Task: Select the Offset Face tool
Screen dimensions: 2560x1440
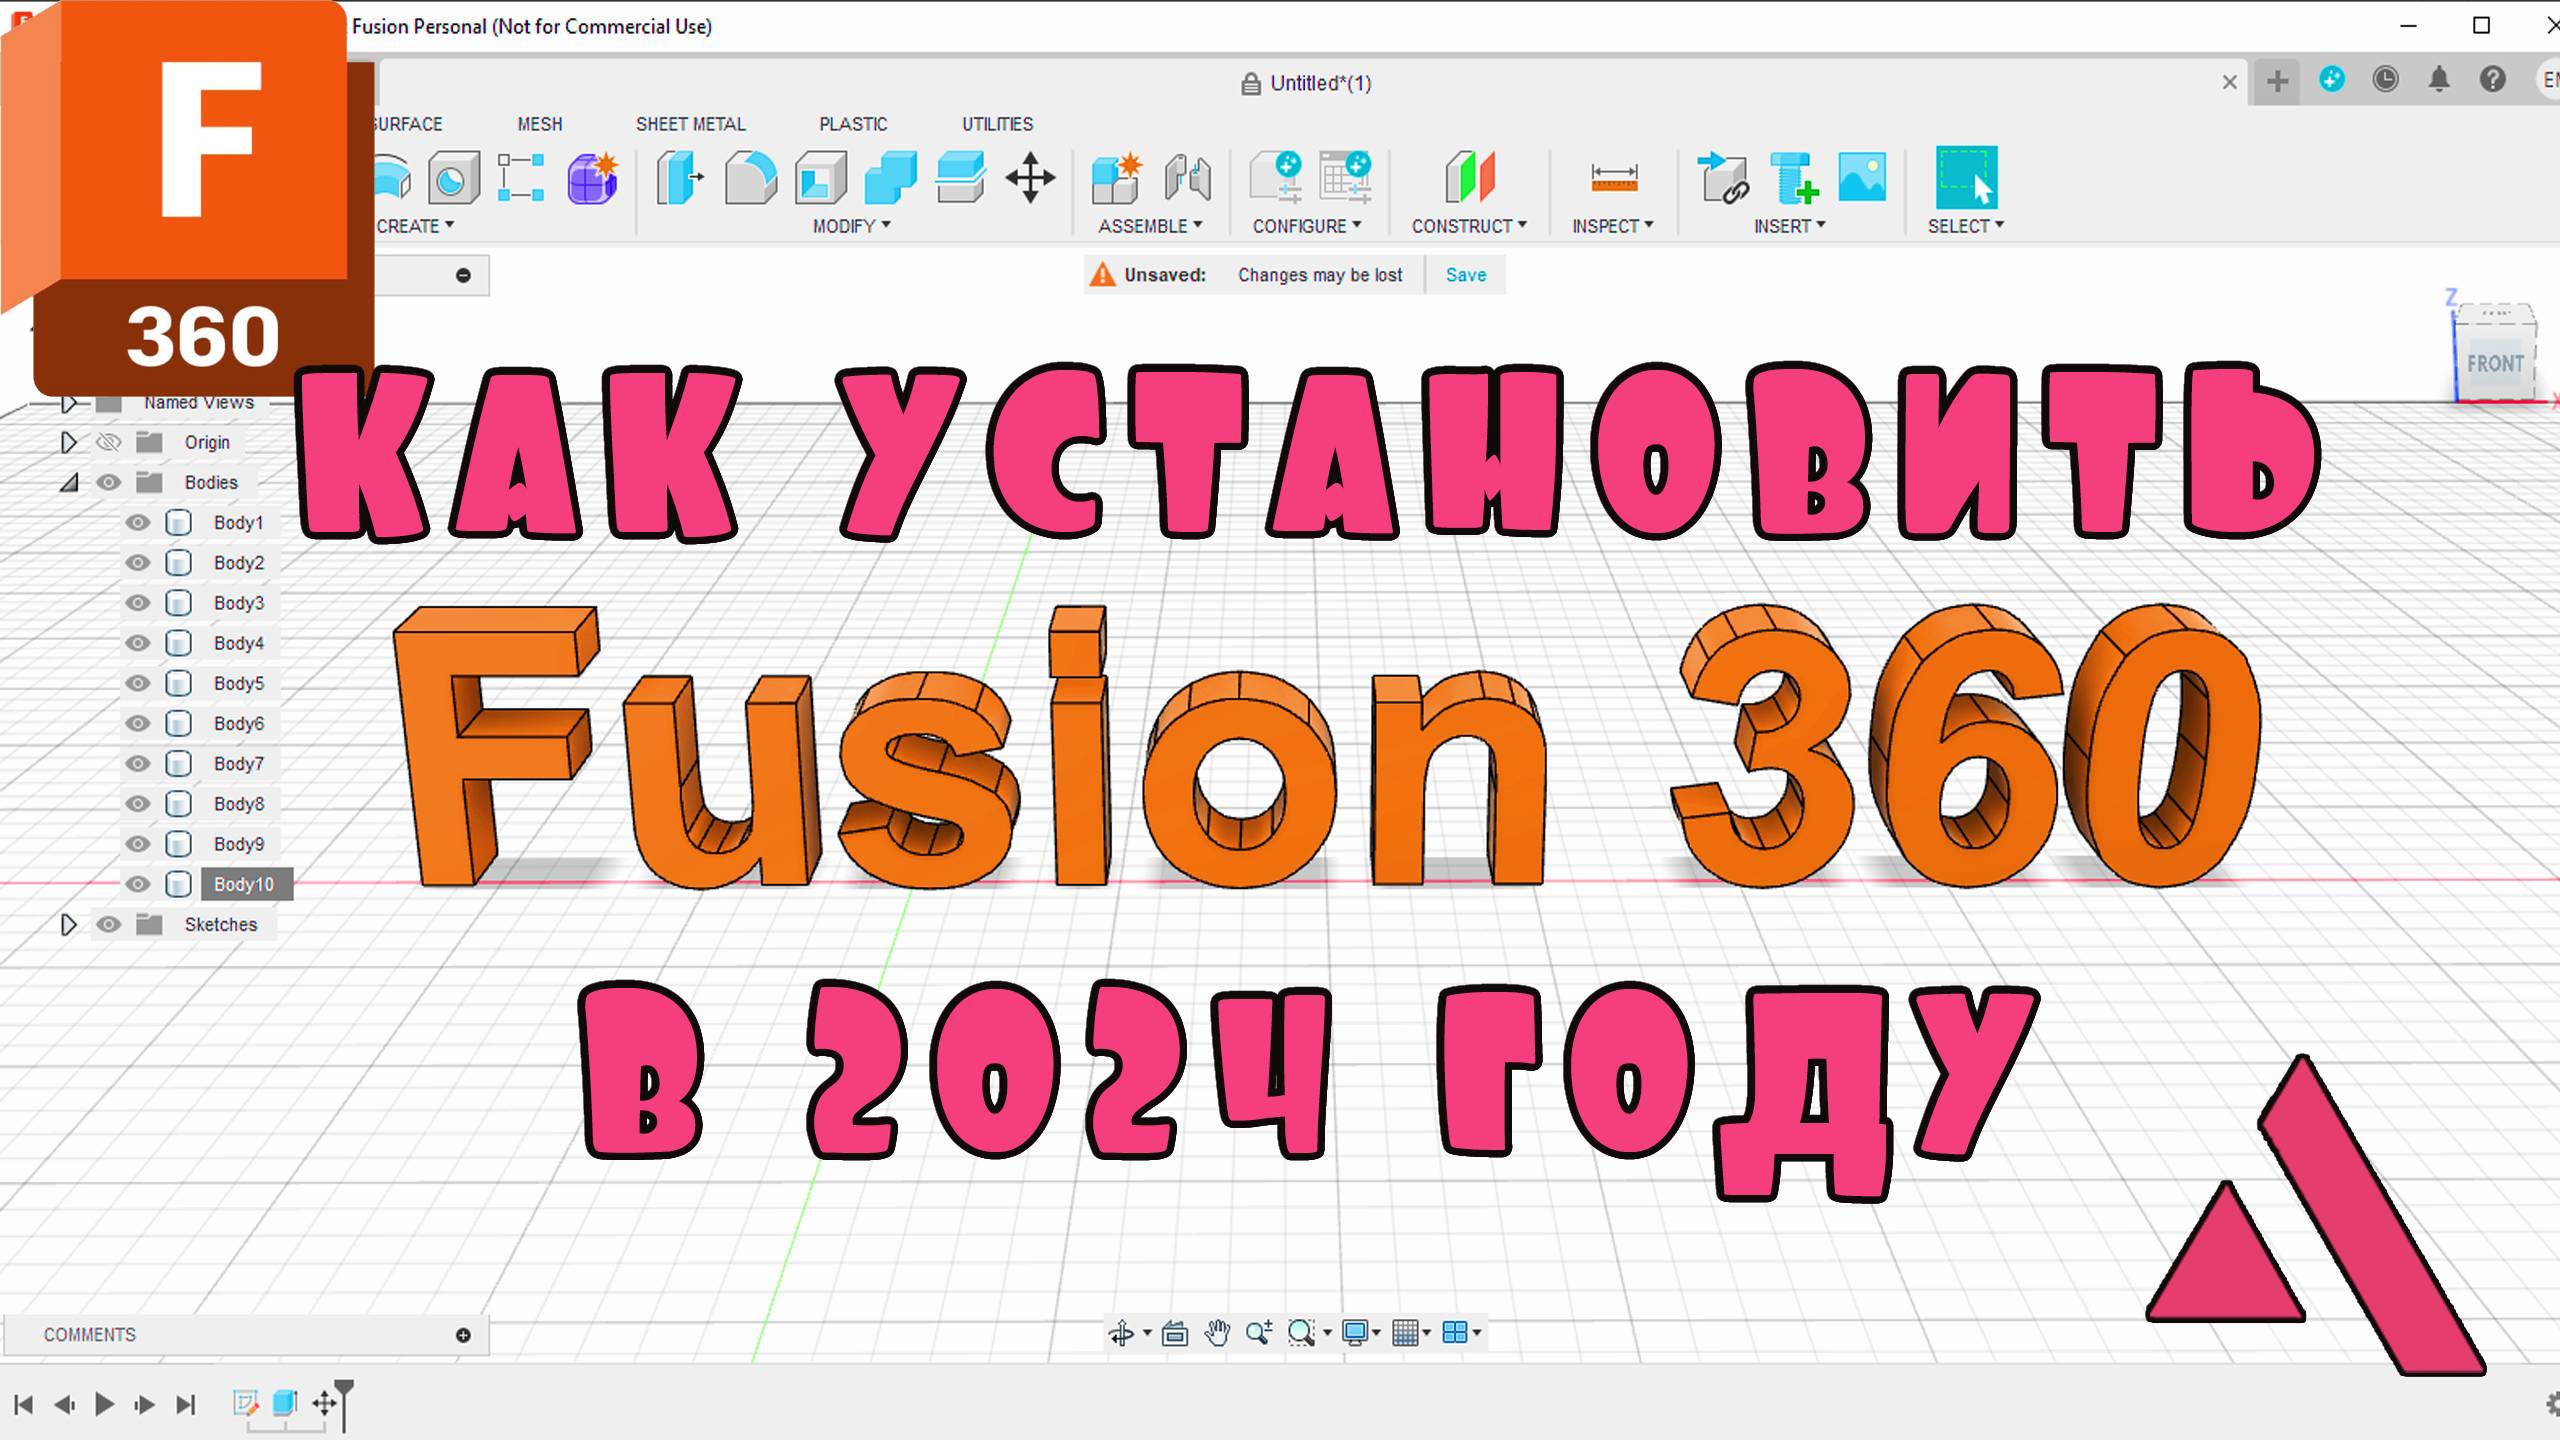Action: pos(960,178)
